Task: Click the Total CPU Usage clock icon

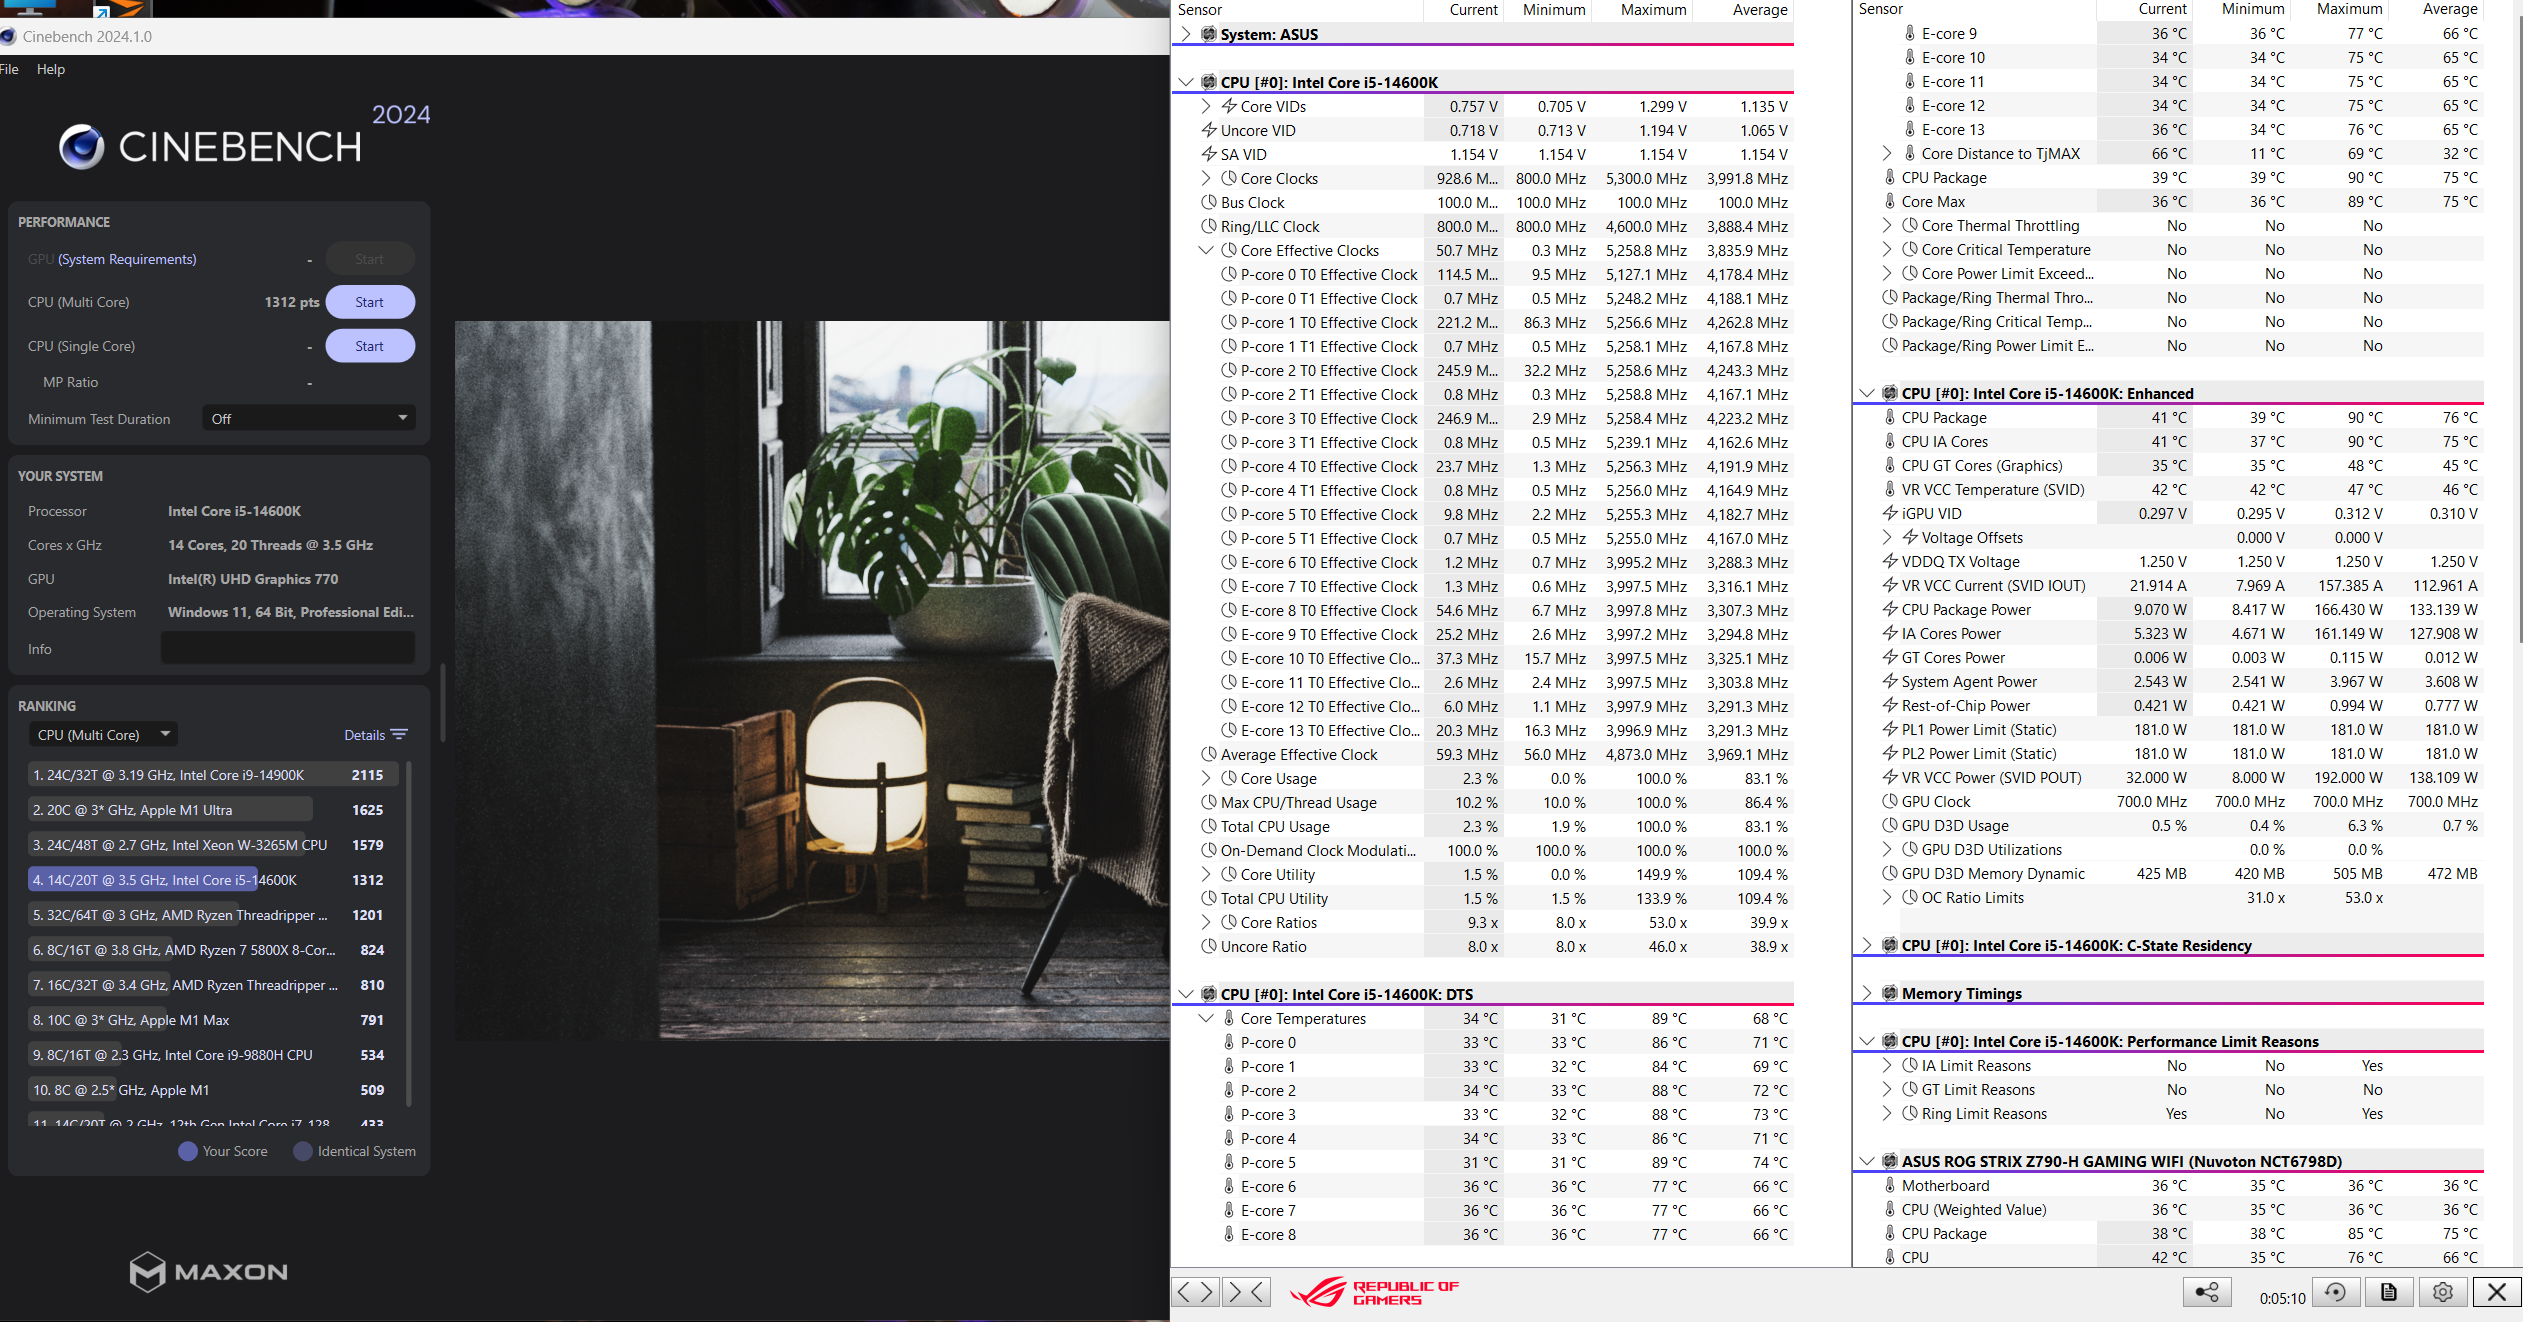Action: pyautogui.click(x=1209, y=826)
